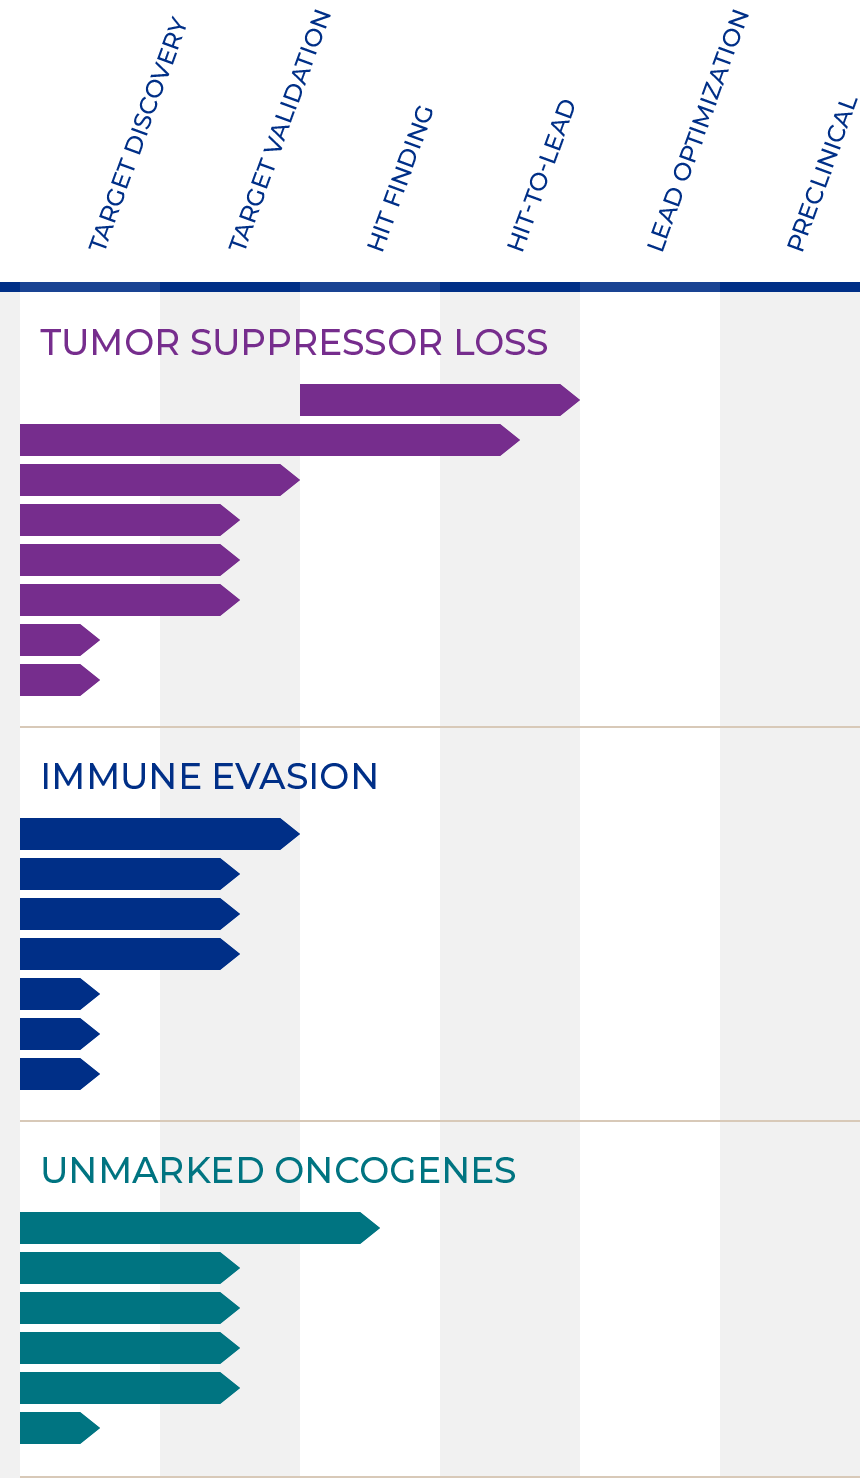Click the HIT FINDING column header
Screen dimensions: 860x1478
click(400, 178)
